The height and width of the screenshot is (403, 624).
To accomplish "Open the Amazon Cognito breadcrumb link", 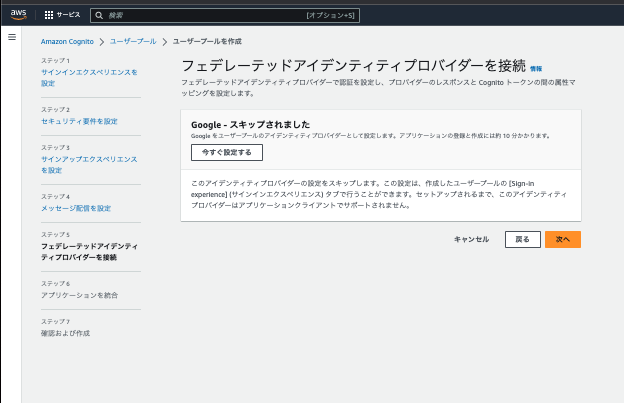I will pos(67,41).
